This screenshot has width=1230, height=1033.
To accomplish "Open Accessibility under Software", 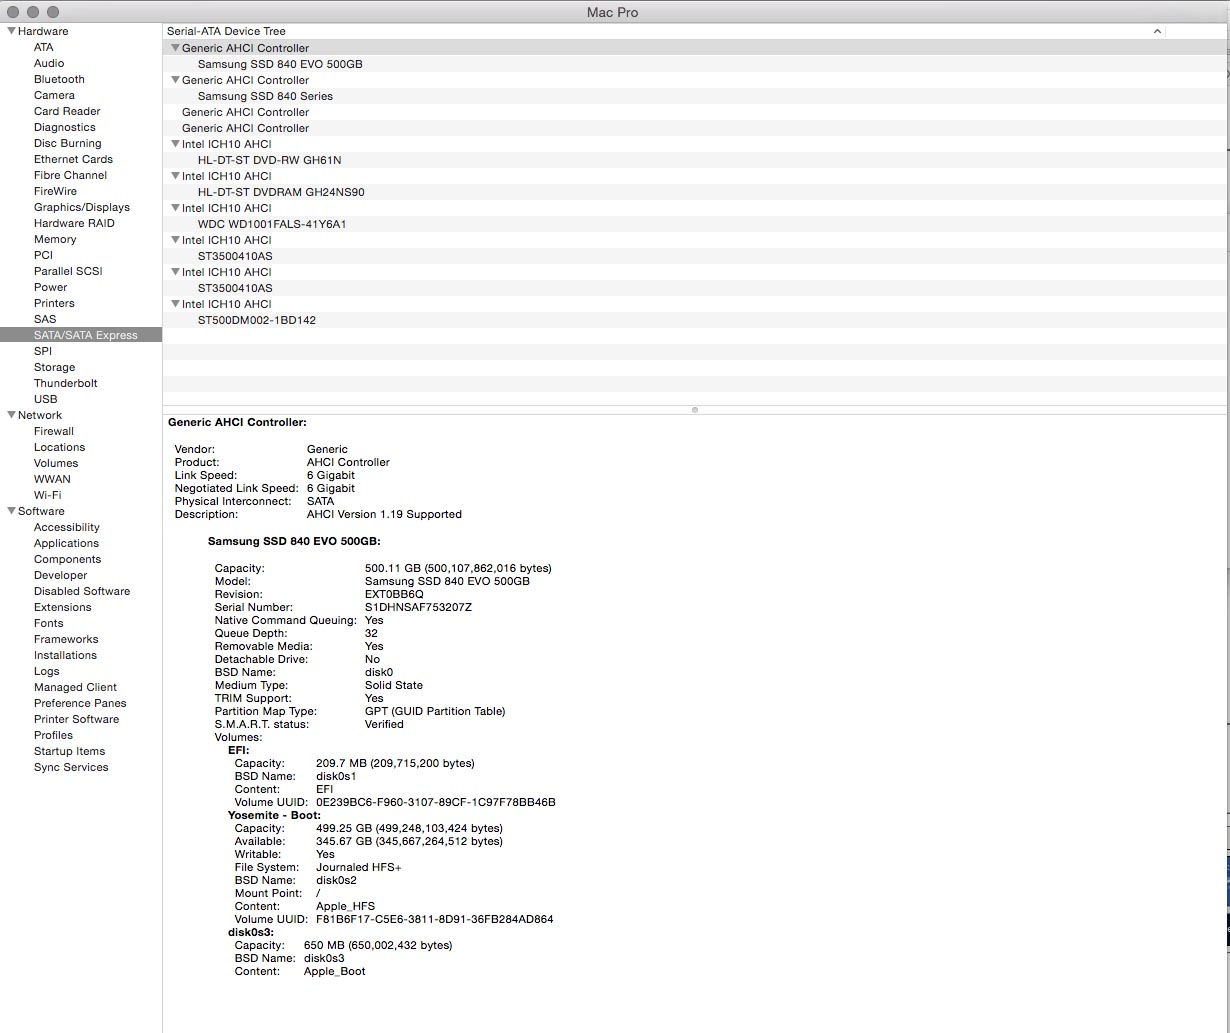I will 67,527.
